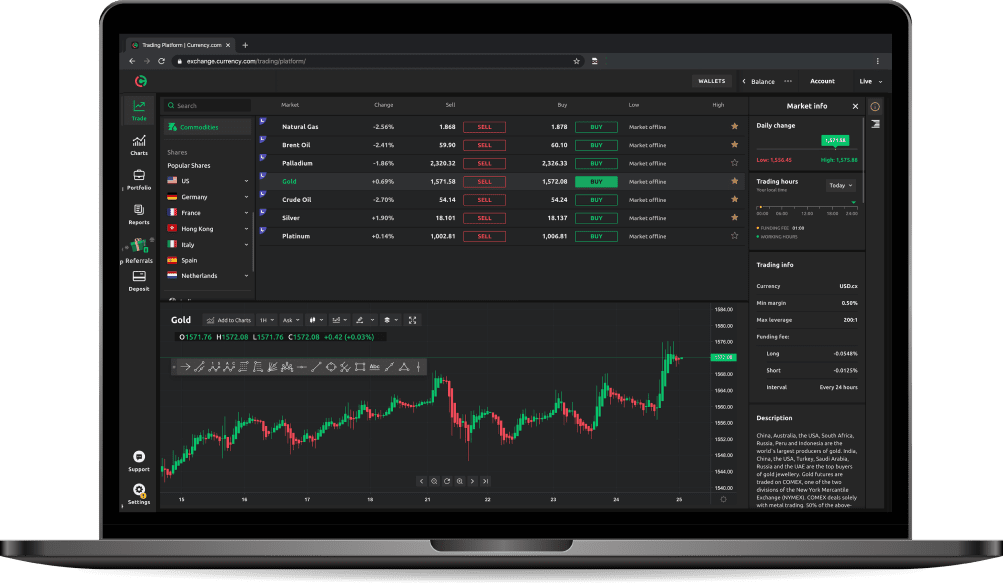Unfavorite Natural Gas using its star

(x=735, y=127)
